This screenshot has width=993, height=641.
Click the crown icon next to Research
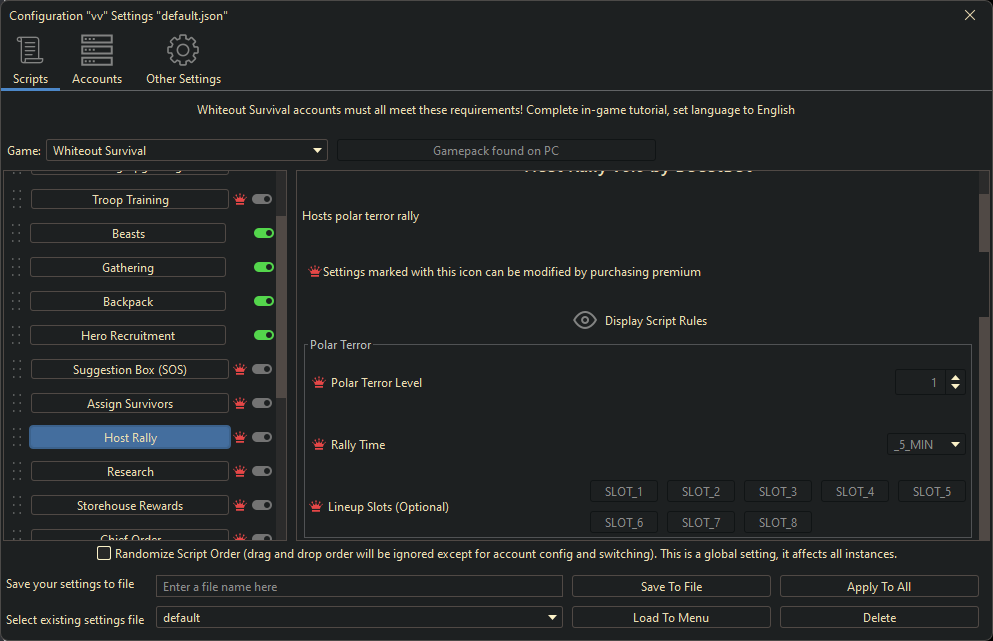240,471
